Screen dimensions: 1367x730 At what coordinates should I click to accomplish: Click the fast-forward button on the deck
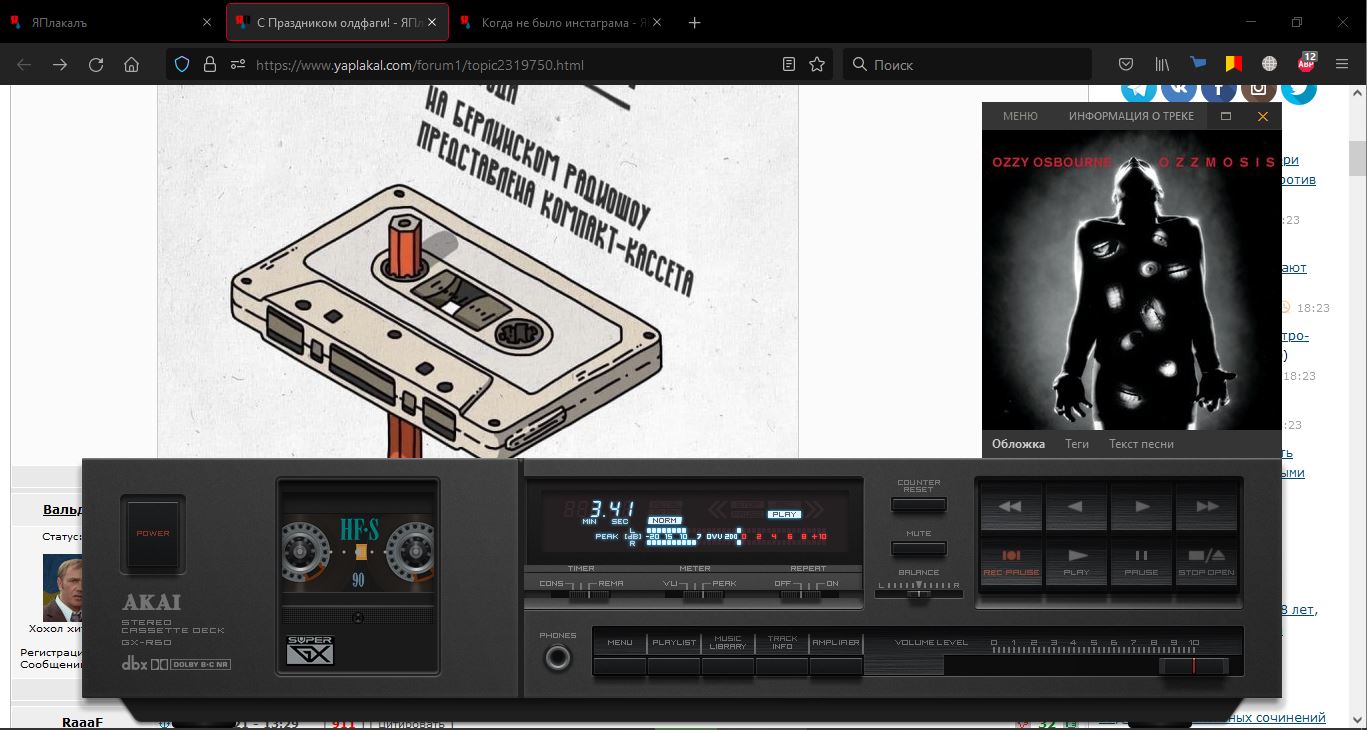[x=1206, y=507]
